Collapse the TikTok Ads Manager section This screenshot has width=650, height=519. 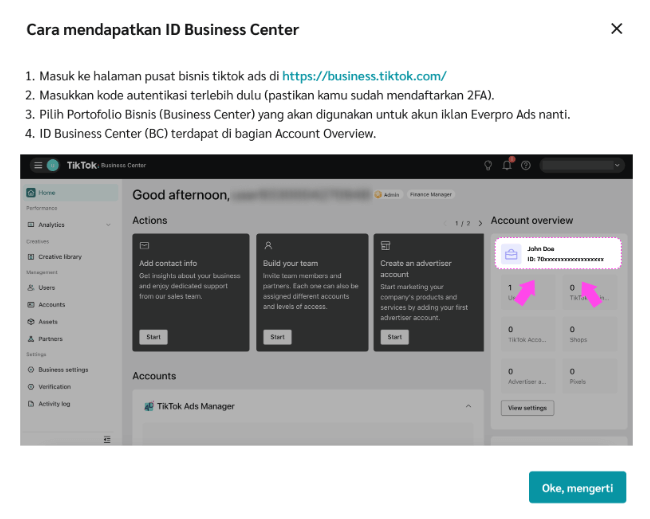point(468,406)
